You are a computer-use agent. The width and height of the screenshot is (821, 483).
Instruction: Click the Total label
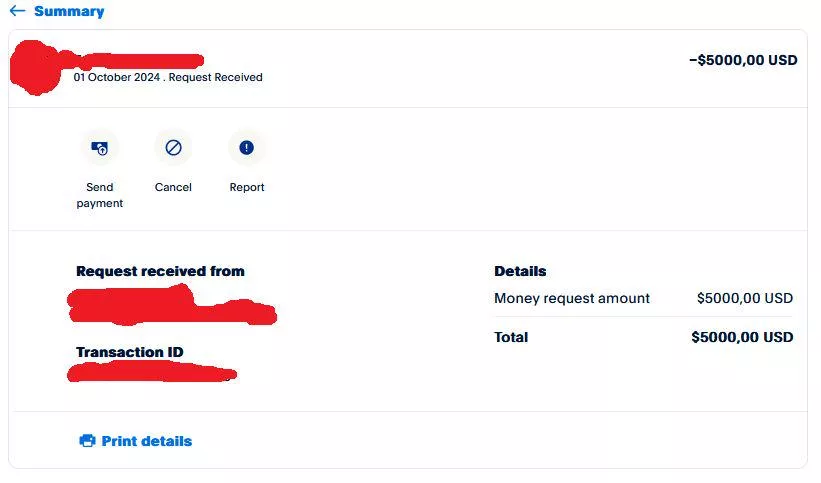click(511, 337)
